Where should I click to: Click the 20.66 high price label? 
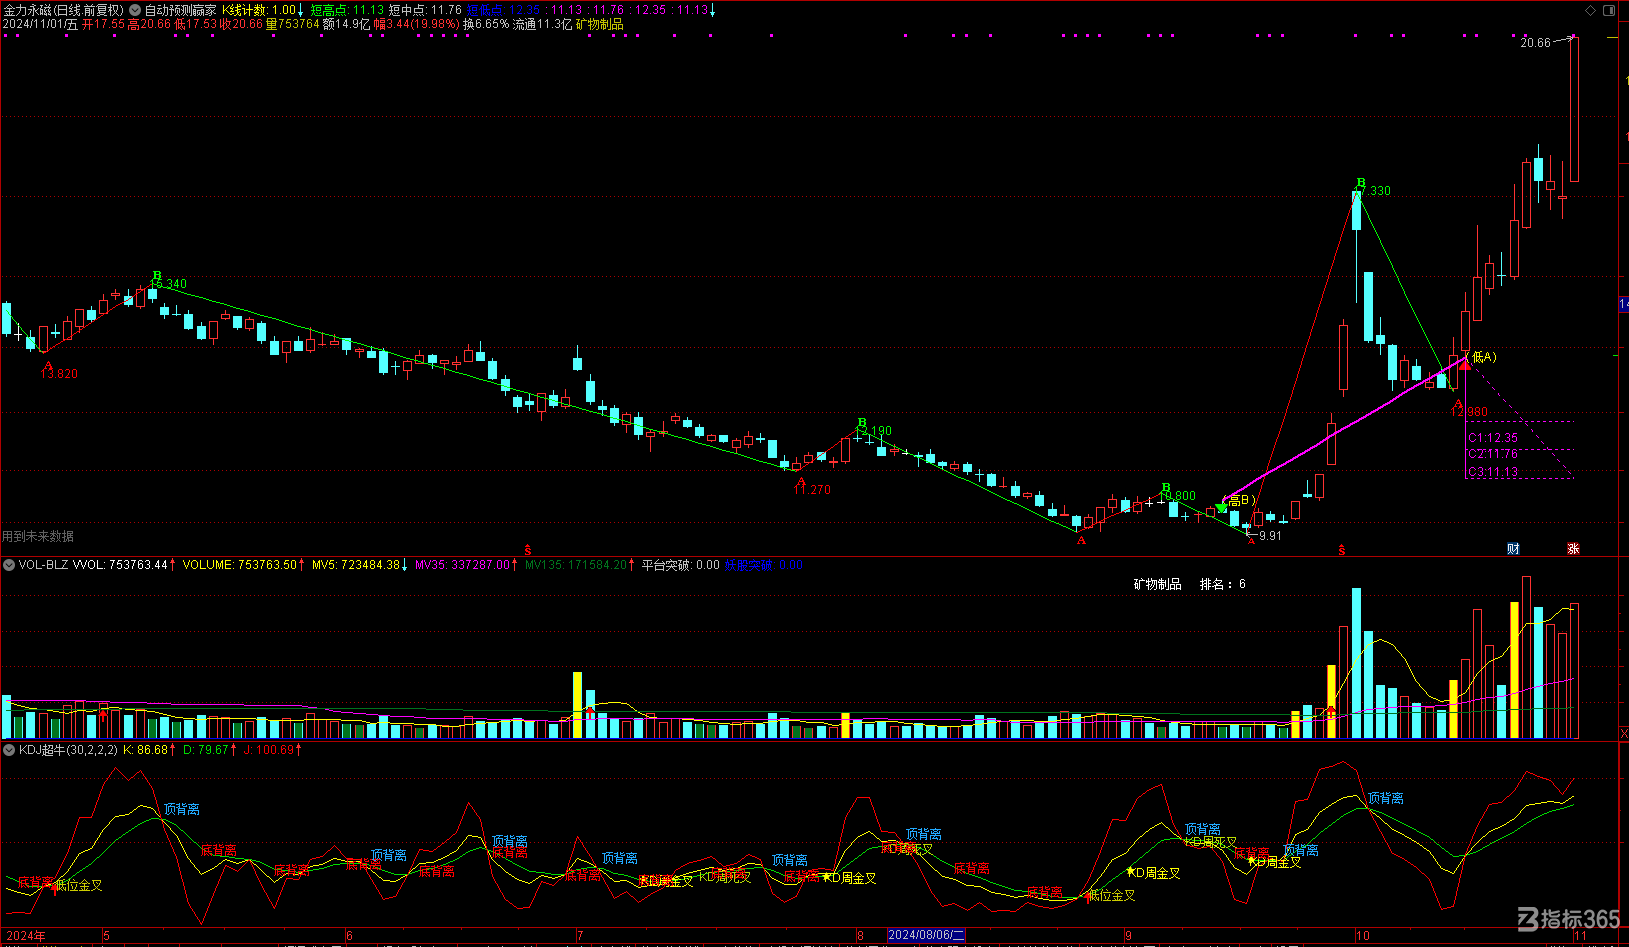[x=1535, y=43]
